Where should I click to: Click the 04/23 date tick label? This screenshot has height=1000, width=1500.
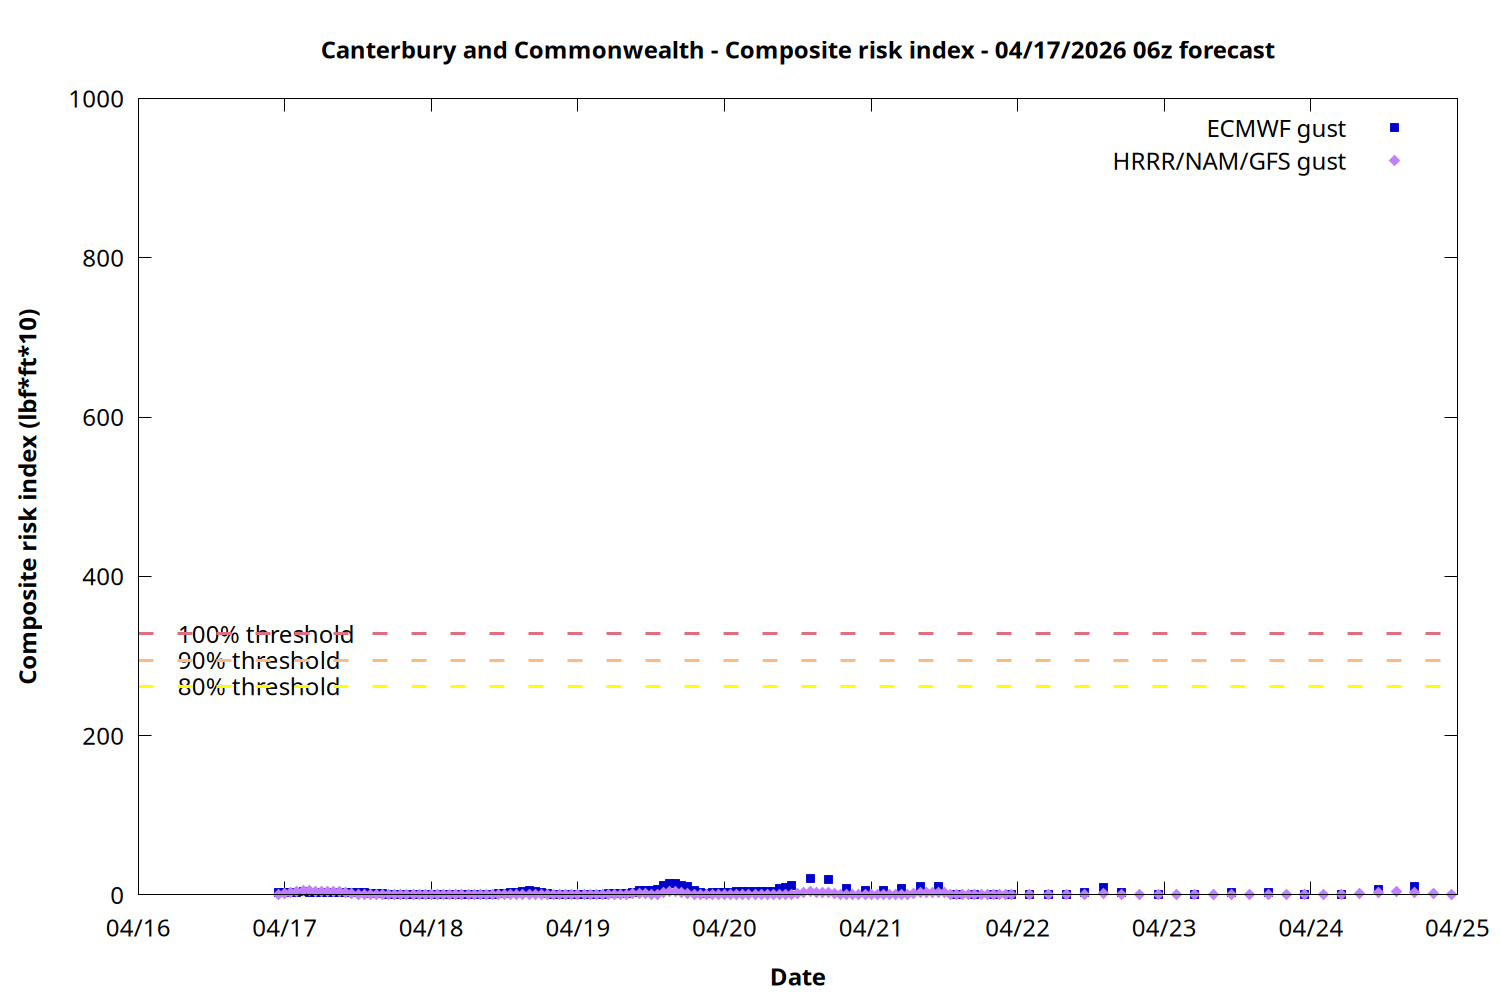click(x=1164, y=928)
